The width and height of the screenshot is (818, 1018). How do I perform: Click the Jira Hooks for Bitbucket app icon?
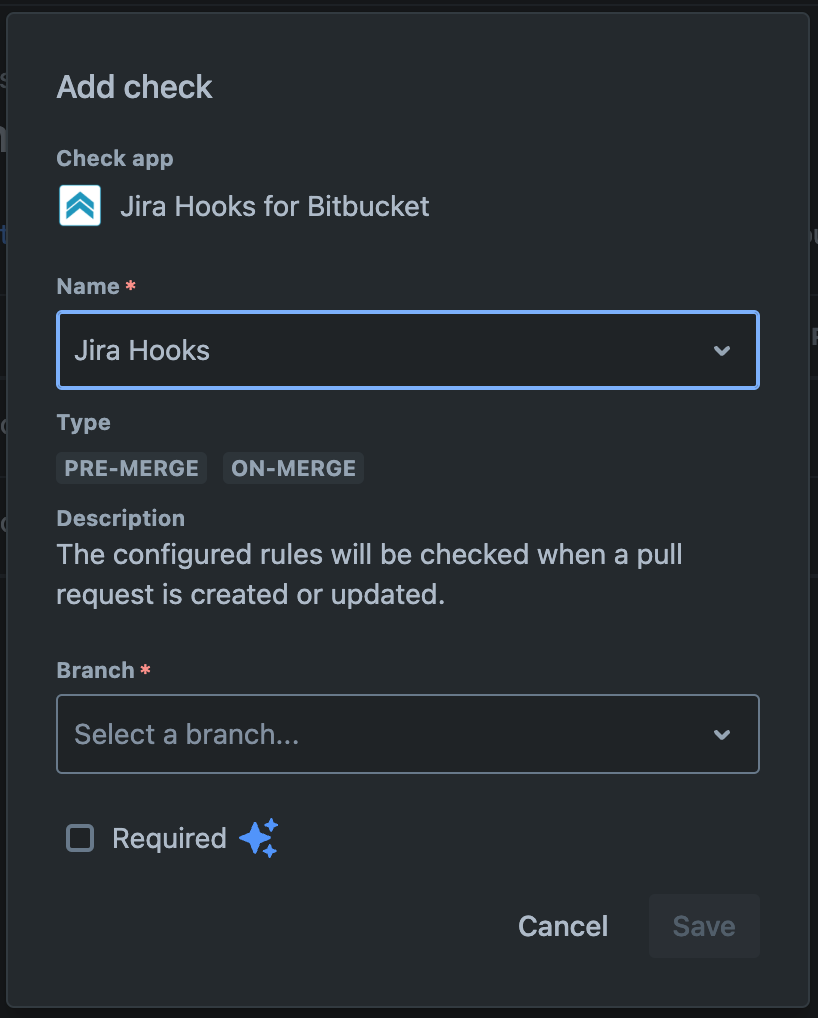click(x=79, y=205)
